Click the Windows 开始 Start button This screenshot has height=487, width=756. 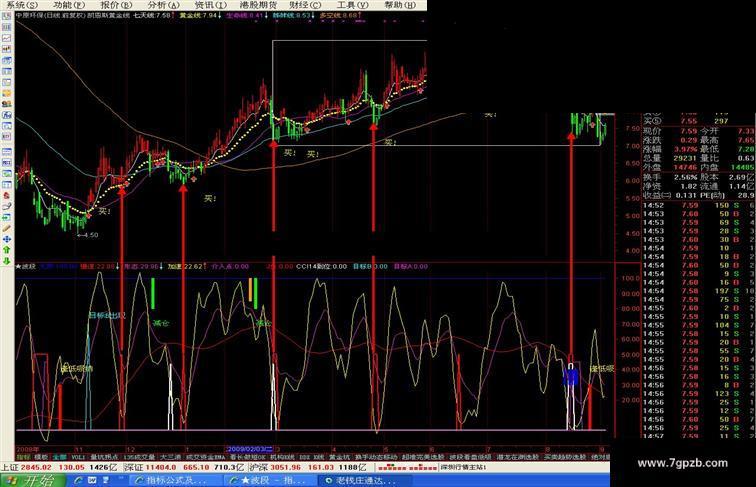click(33, 480)
